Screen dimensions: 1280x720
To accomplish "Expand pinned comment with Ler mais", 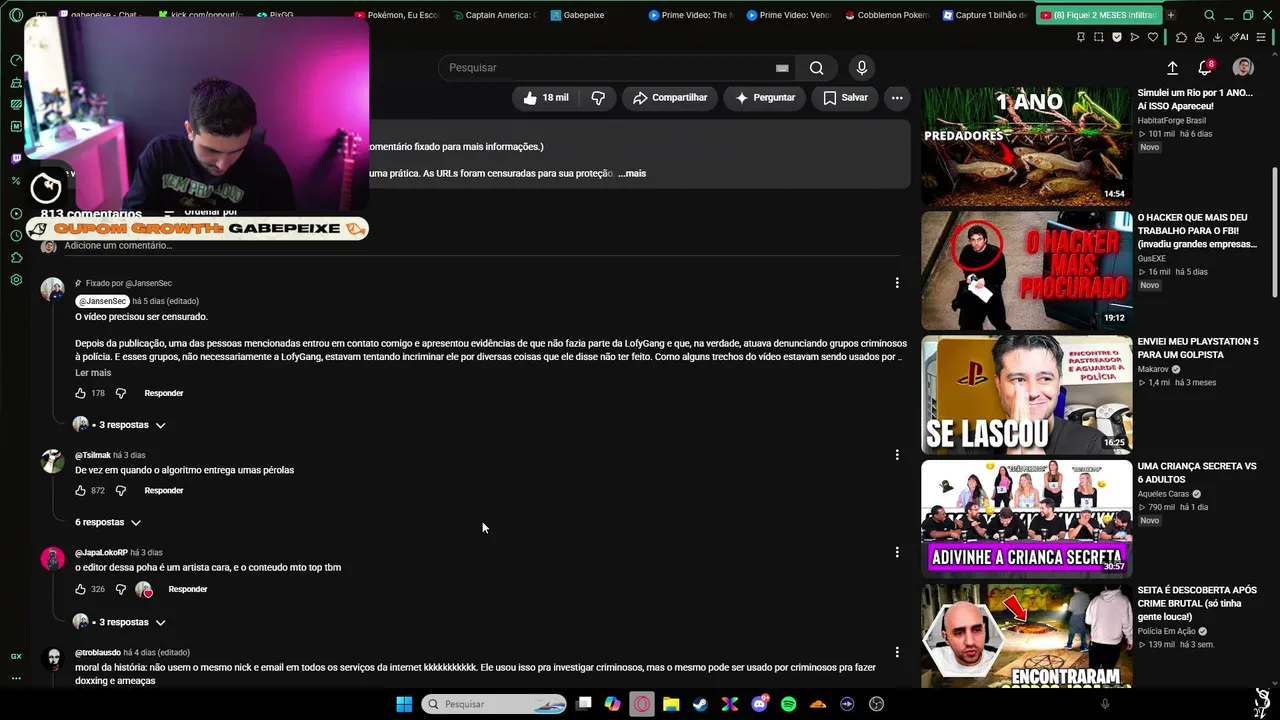I will click(x=93, y=373).
